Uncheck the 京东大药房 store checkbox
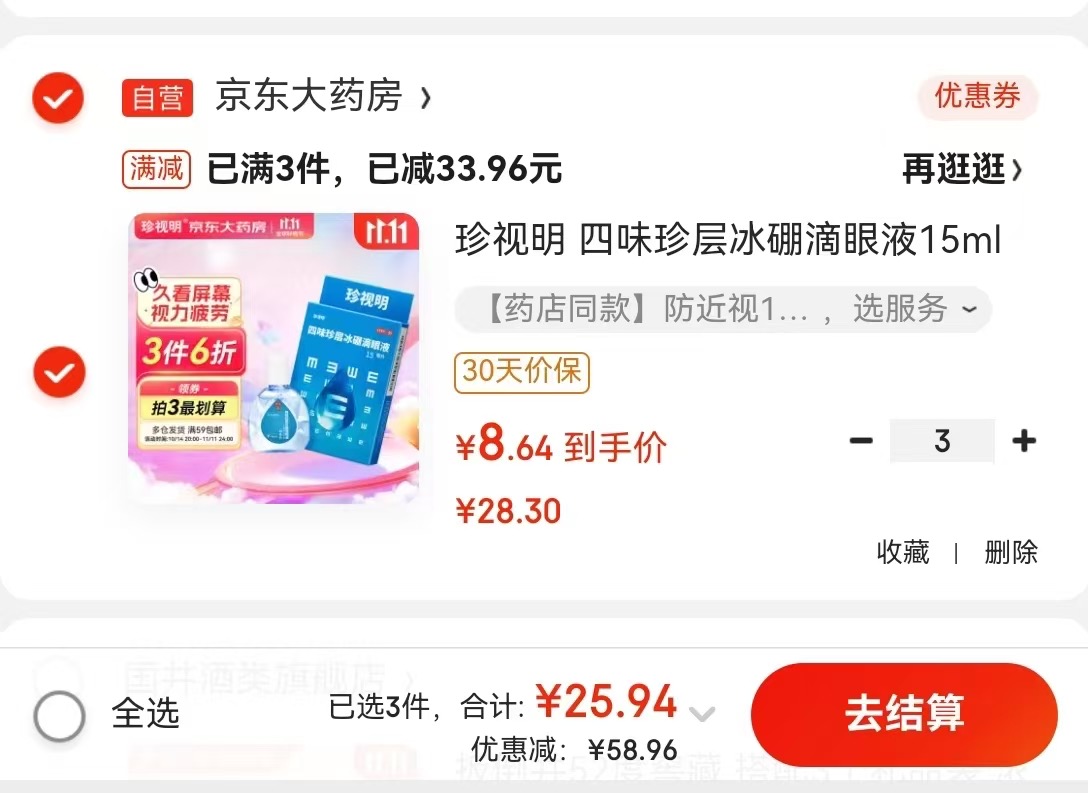The width and height of the screenshot is (1088, 793). (x=58, y=98)
